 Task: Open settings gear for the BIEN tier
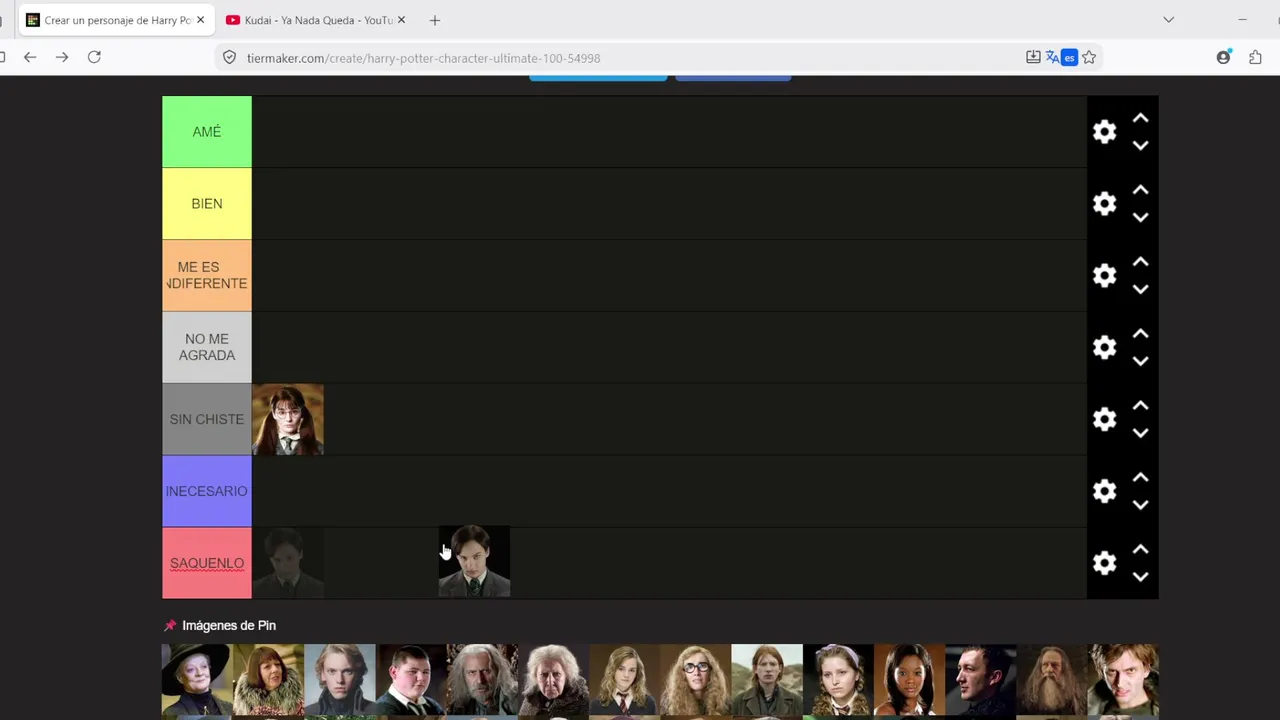1104,204
